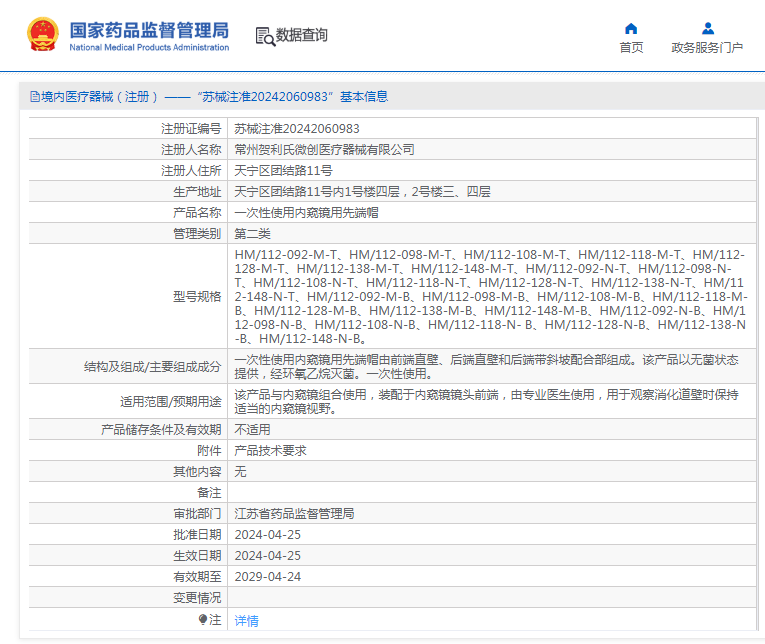Image resolution: width=765 pixels, height=644 pixels.
Task: Click the 政务服务门户 text label
Action: coord(707,47)
